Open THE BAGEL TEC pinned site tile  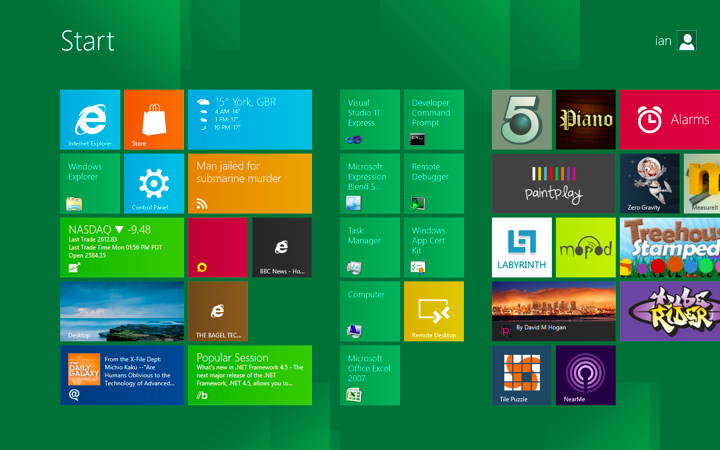[x=218, y=311]
